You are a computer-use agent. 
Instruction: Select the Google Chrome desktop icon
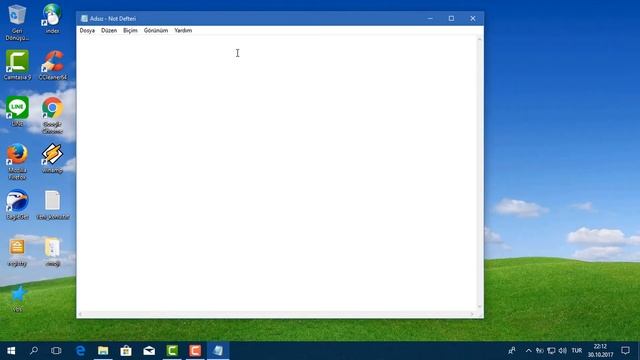click(52, 116)
